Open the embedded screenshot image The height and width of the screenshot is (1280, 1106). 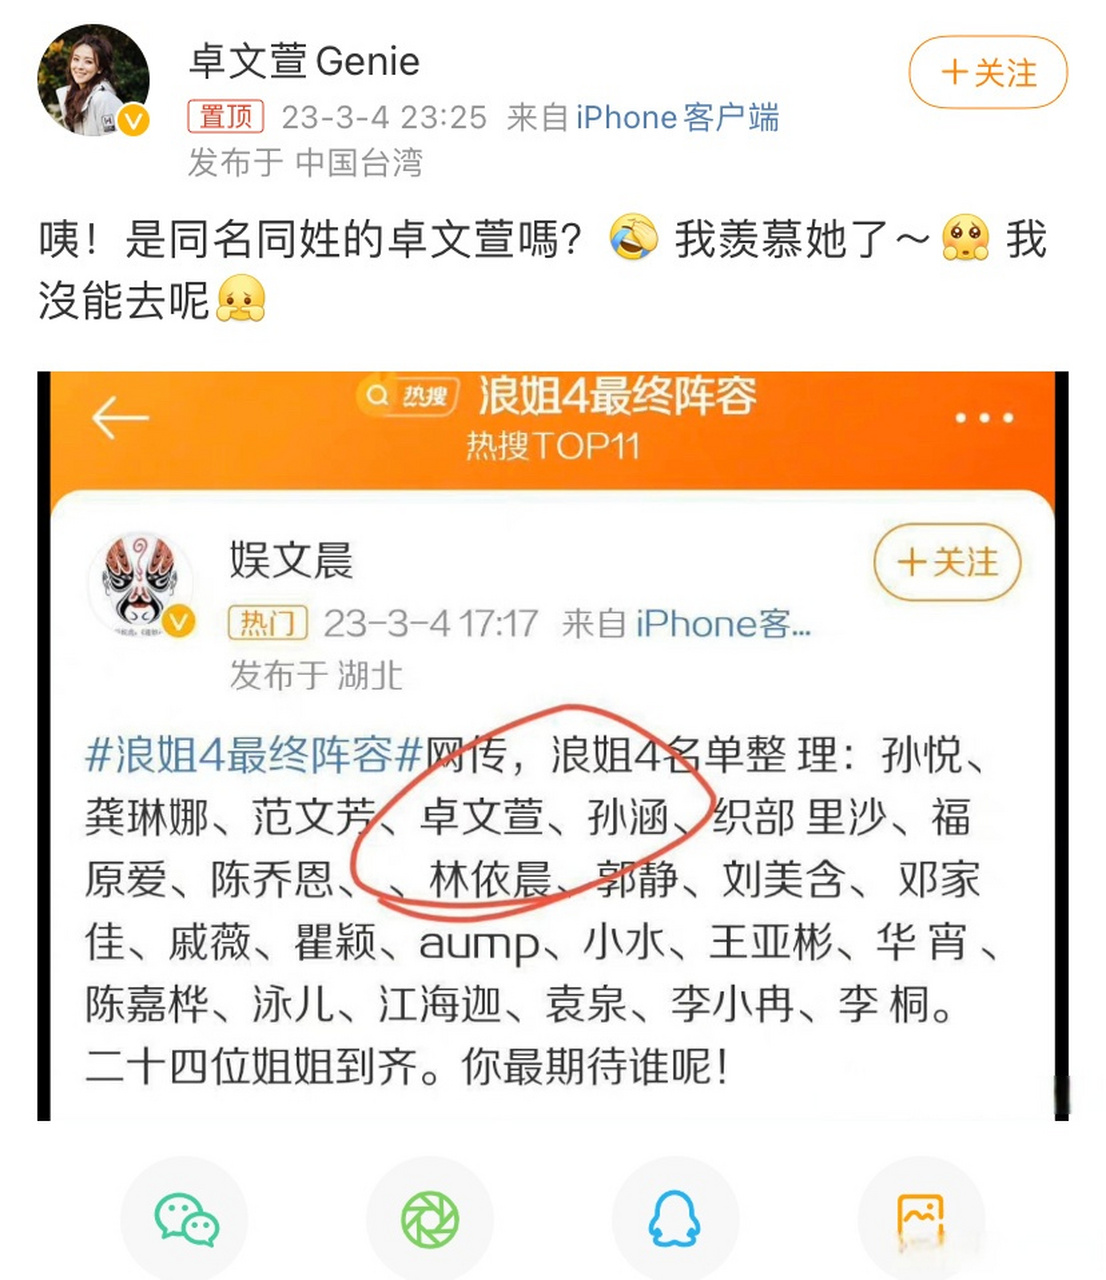(553, 746)
